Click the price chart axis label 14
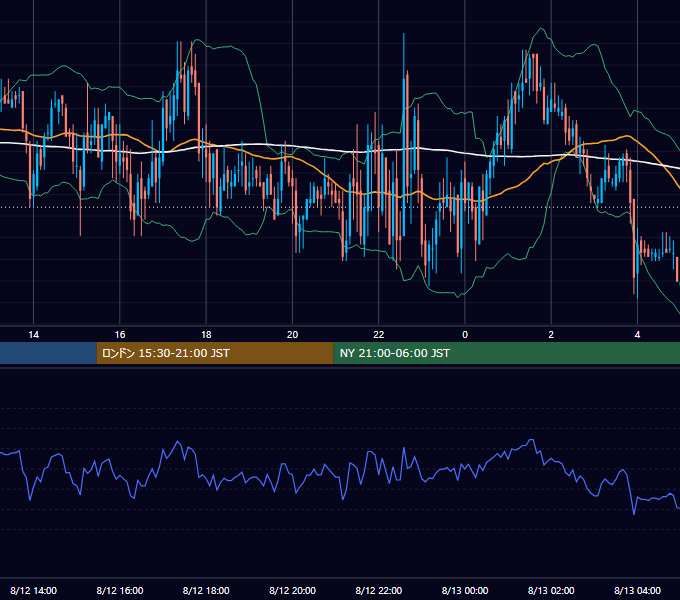Screen dimensions: 680x600 click(33, 335)
